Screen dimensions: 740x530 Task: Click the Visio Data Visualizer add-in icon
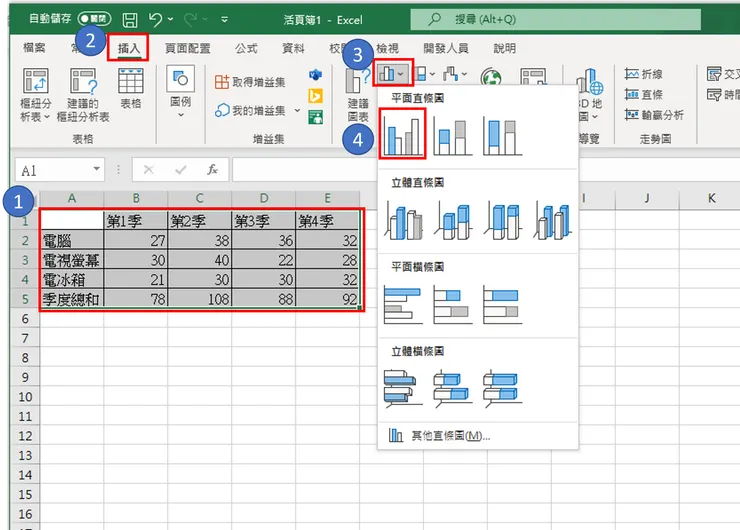(315, 75)
